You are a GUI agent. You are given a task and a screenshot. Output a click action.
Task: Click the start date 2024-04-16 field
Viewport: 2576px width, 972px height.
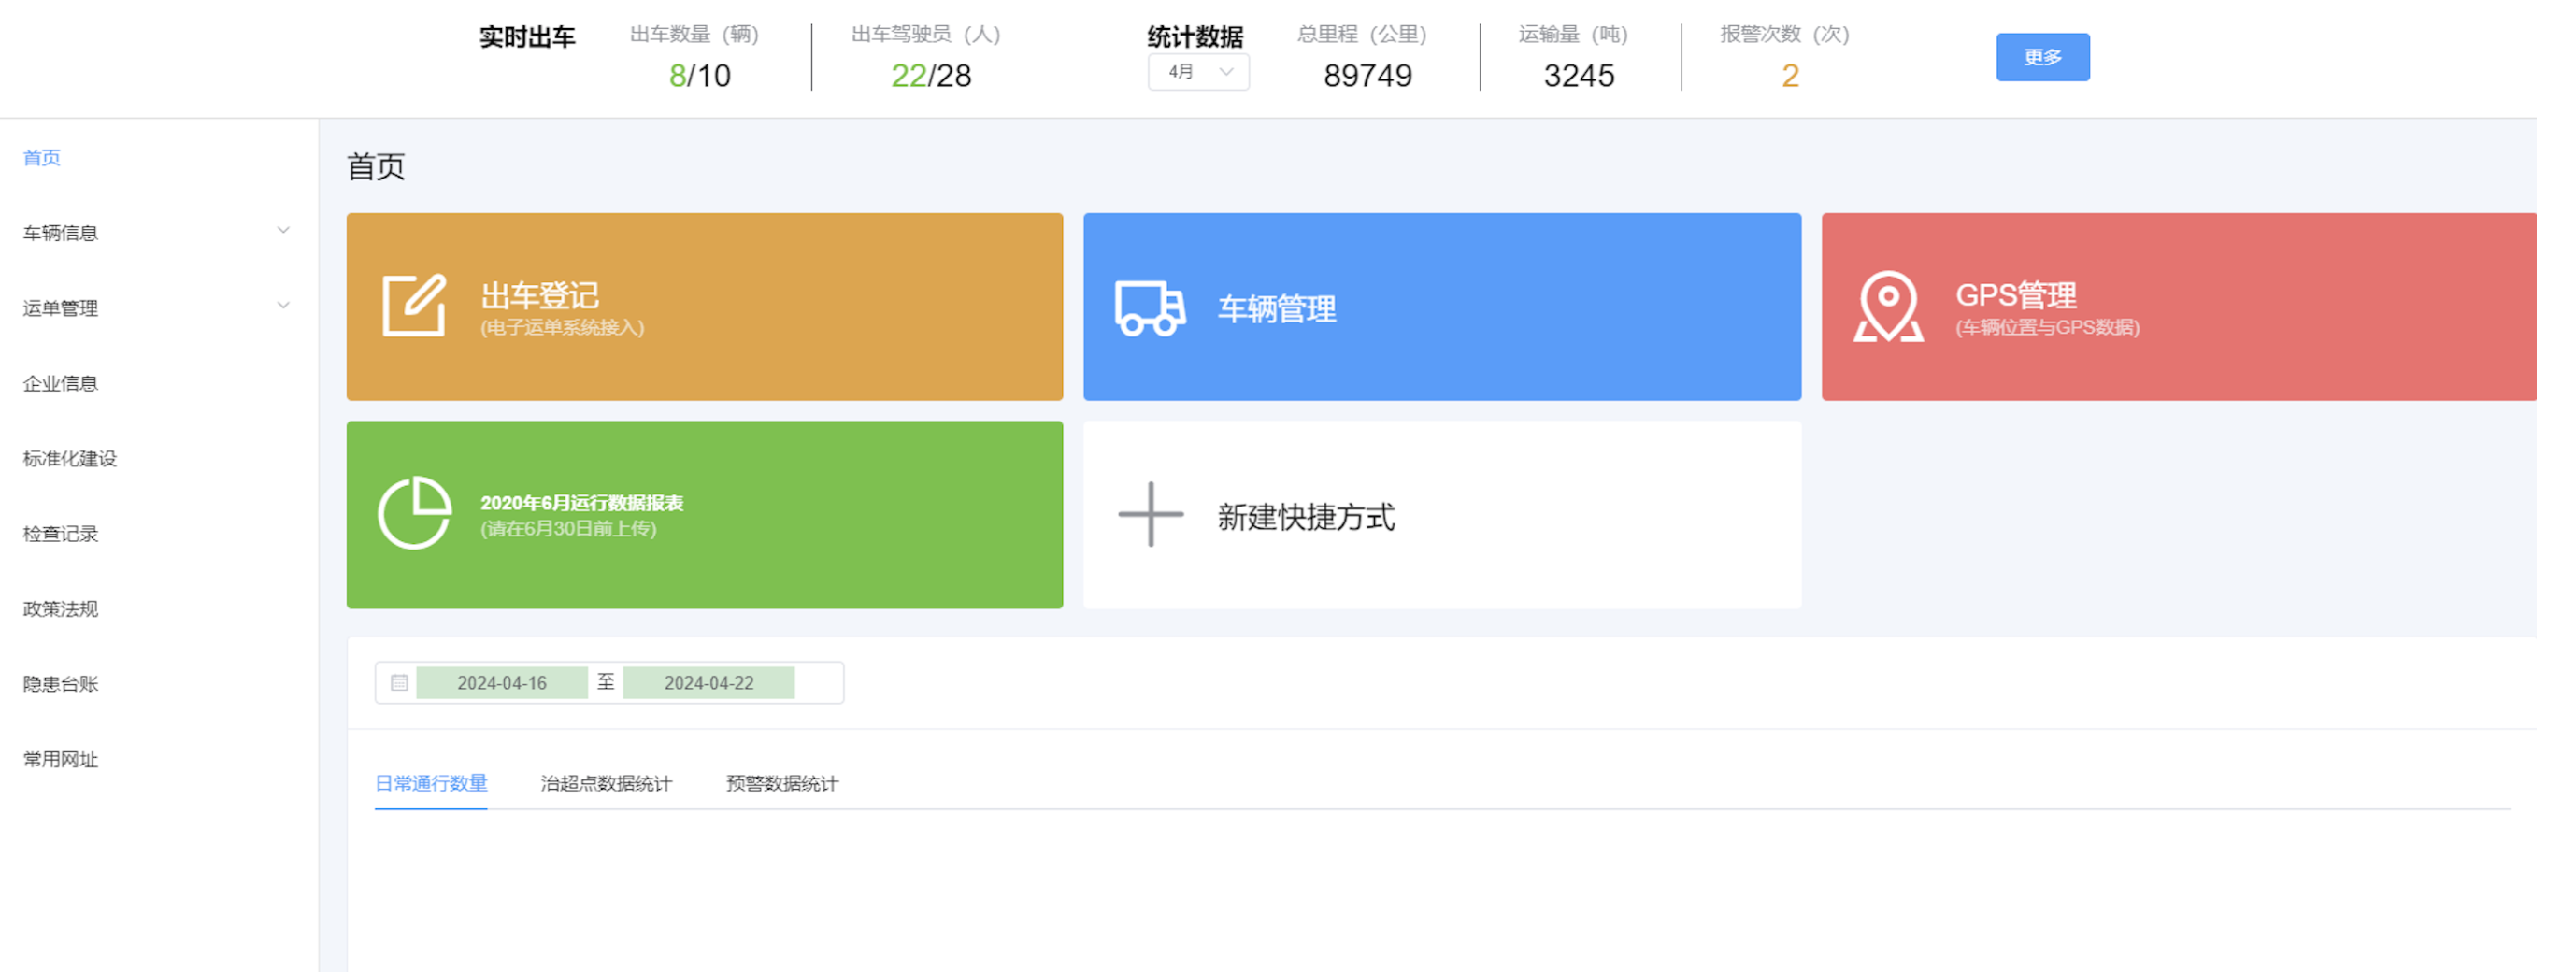(x=502, y=683)
